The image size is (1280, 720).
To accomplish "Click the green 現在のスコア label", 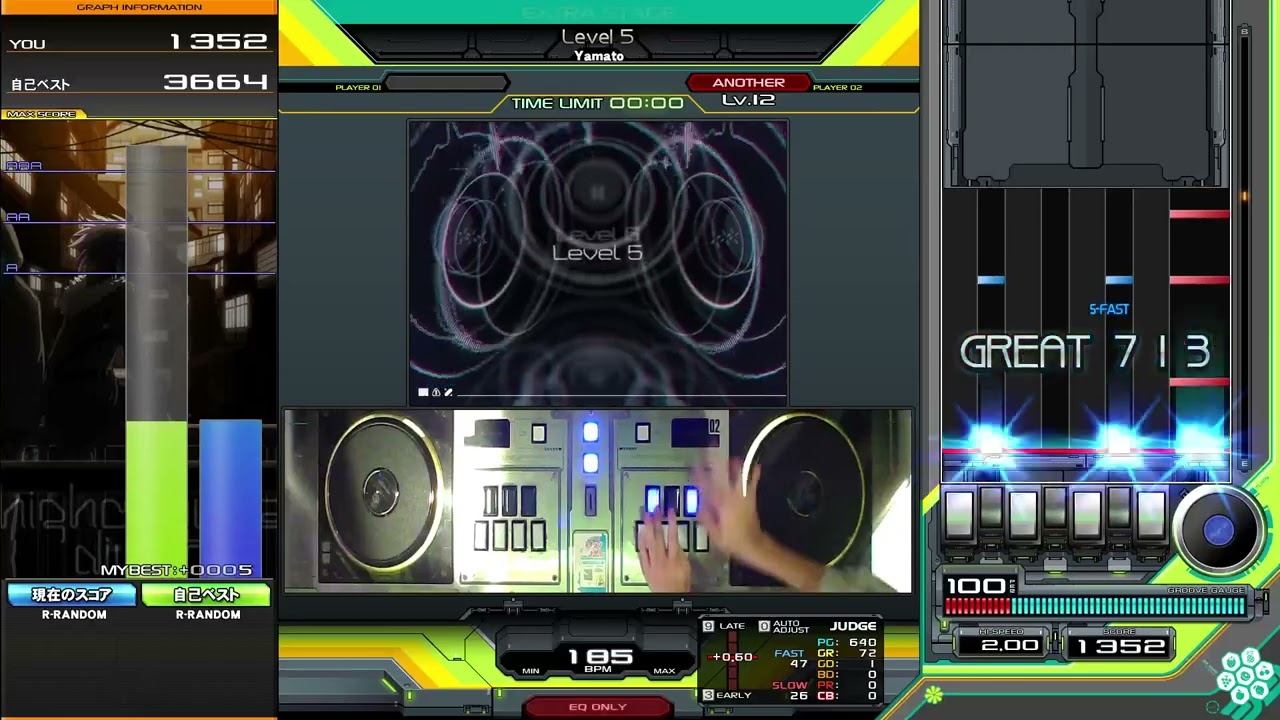I will coord(72,595).
